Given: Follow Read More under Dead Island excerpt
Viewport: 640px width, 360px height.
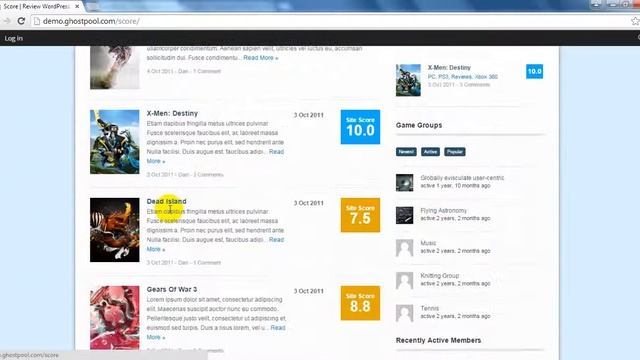Looking at the screenshot, I should tap(276, 240).
